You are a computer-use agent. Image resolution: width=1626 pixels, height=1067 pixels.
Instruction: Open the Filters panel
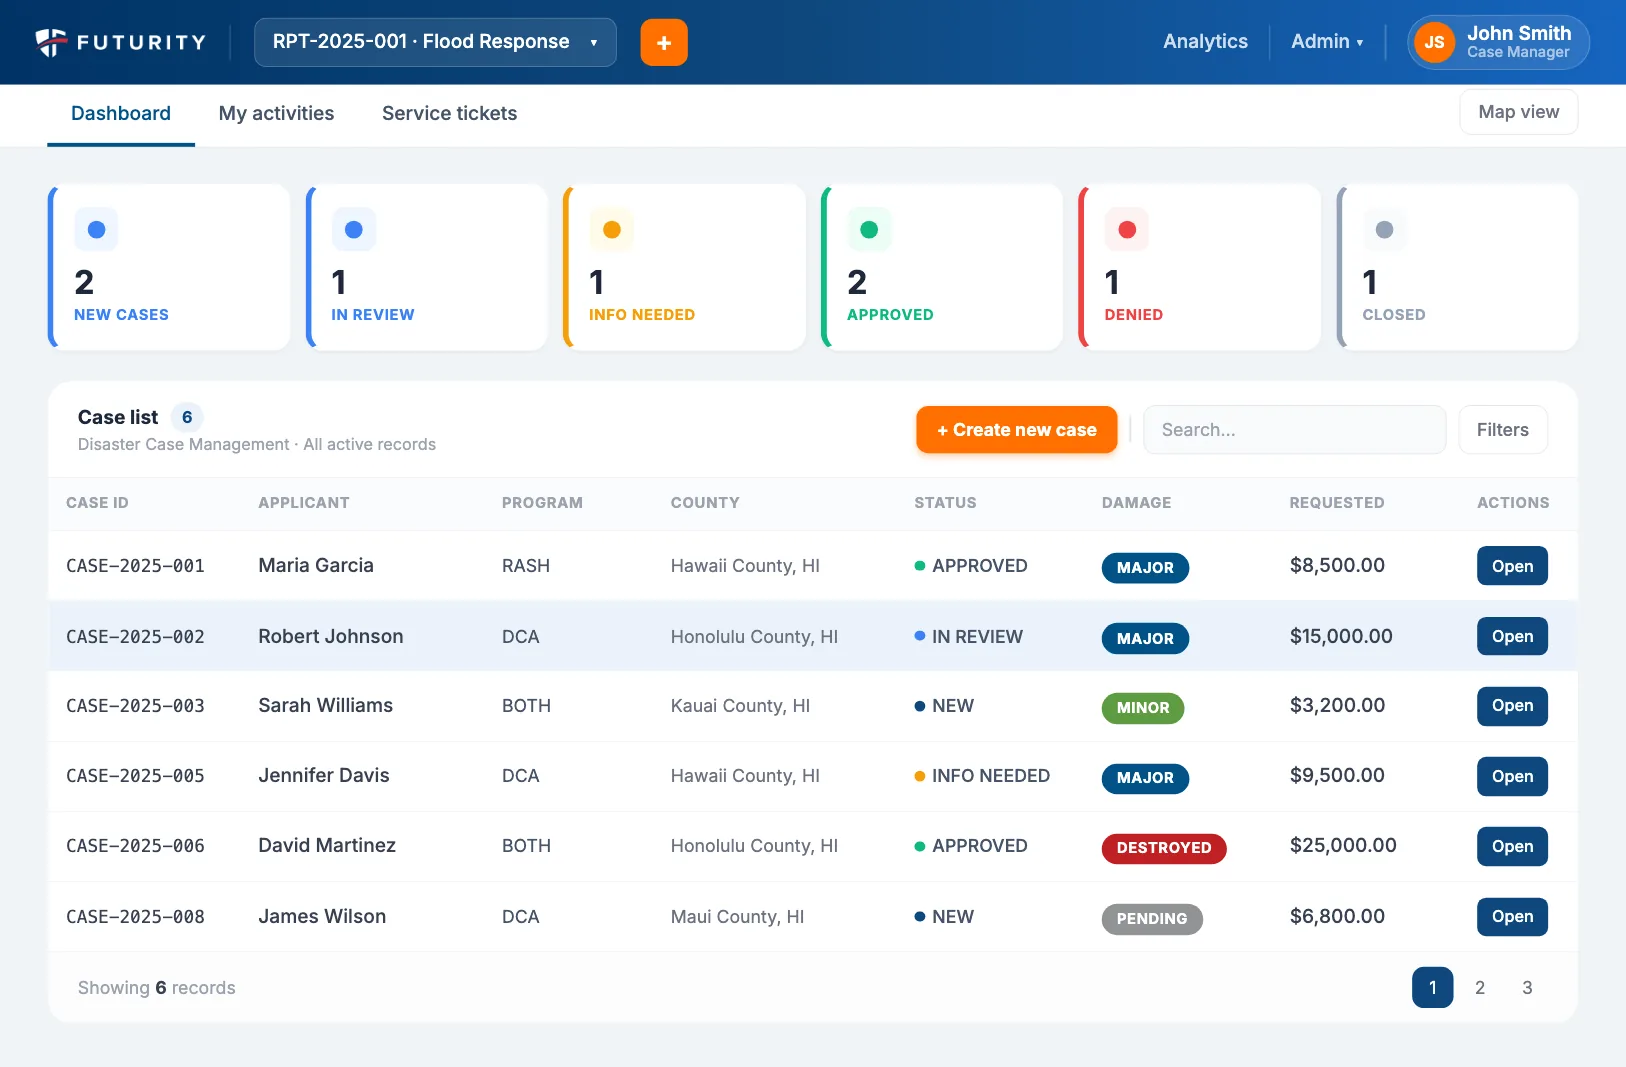(x=1502, y=430)
